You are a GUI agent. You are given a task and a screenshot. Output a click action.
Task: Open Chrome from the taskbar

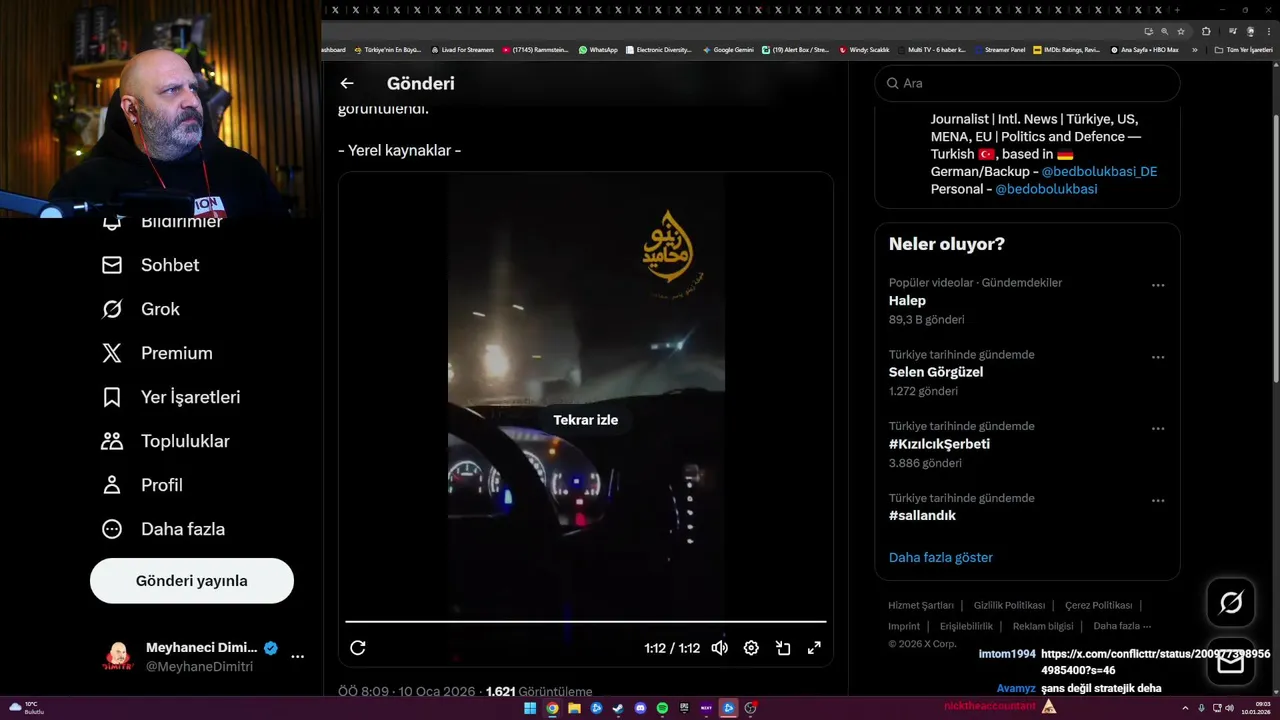tap(552, 708)
